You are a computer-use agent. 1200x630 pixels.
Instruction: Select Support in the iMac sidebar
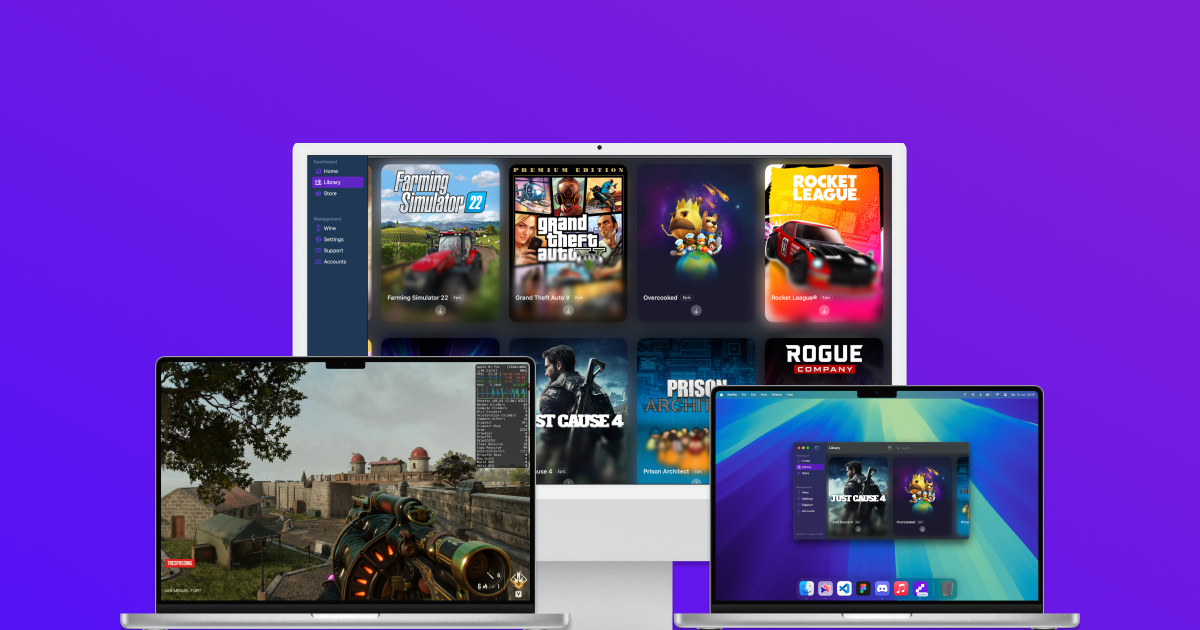[333, 250]
